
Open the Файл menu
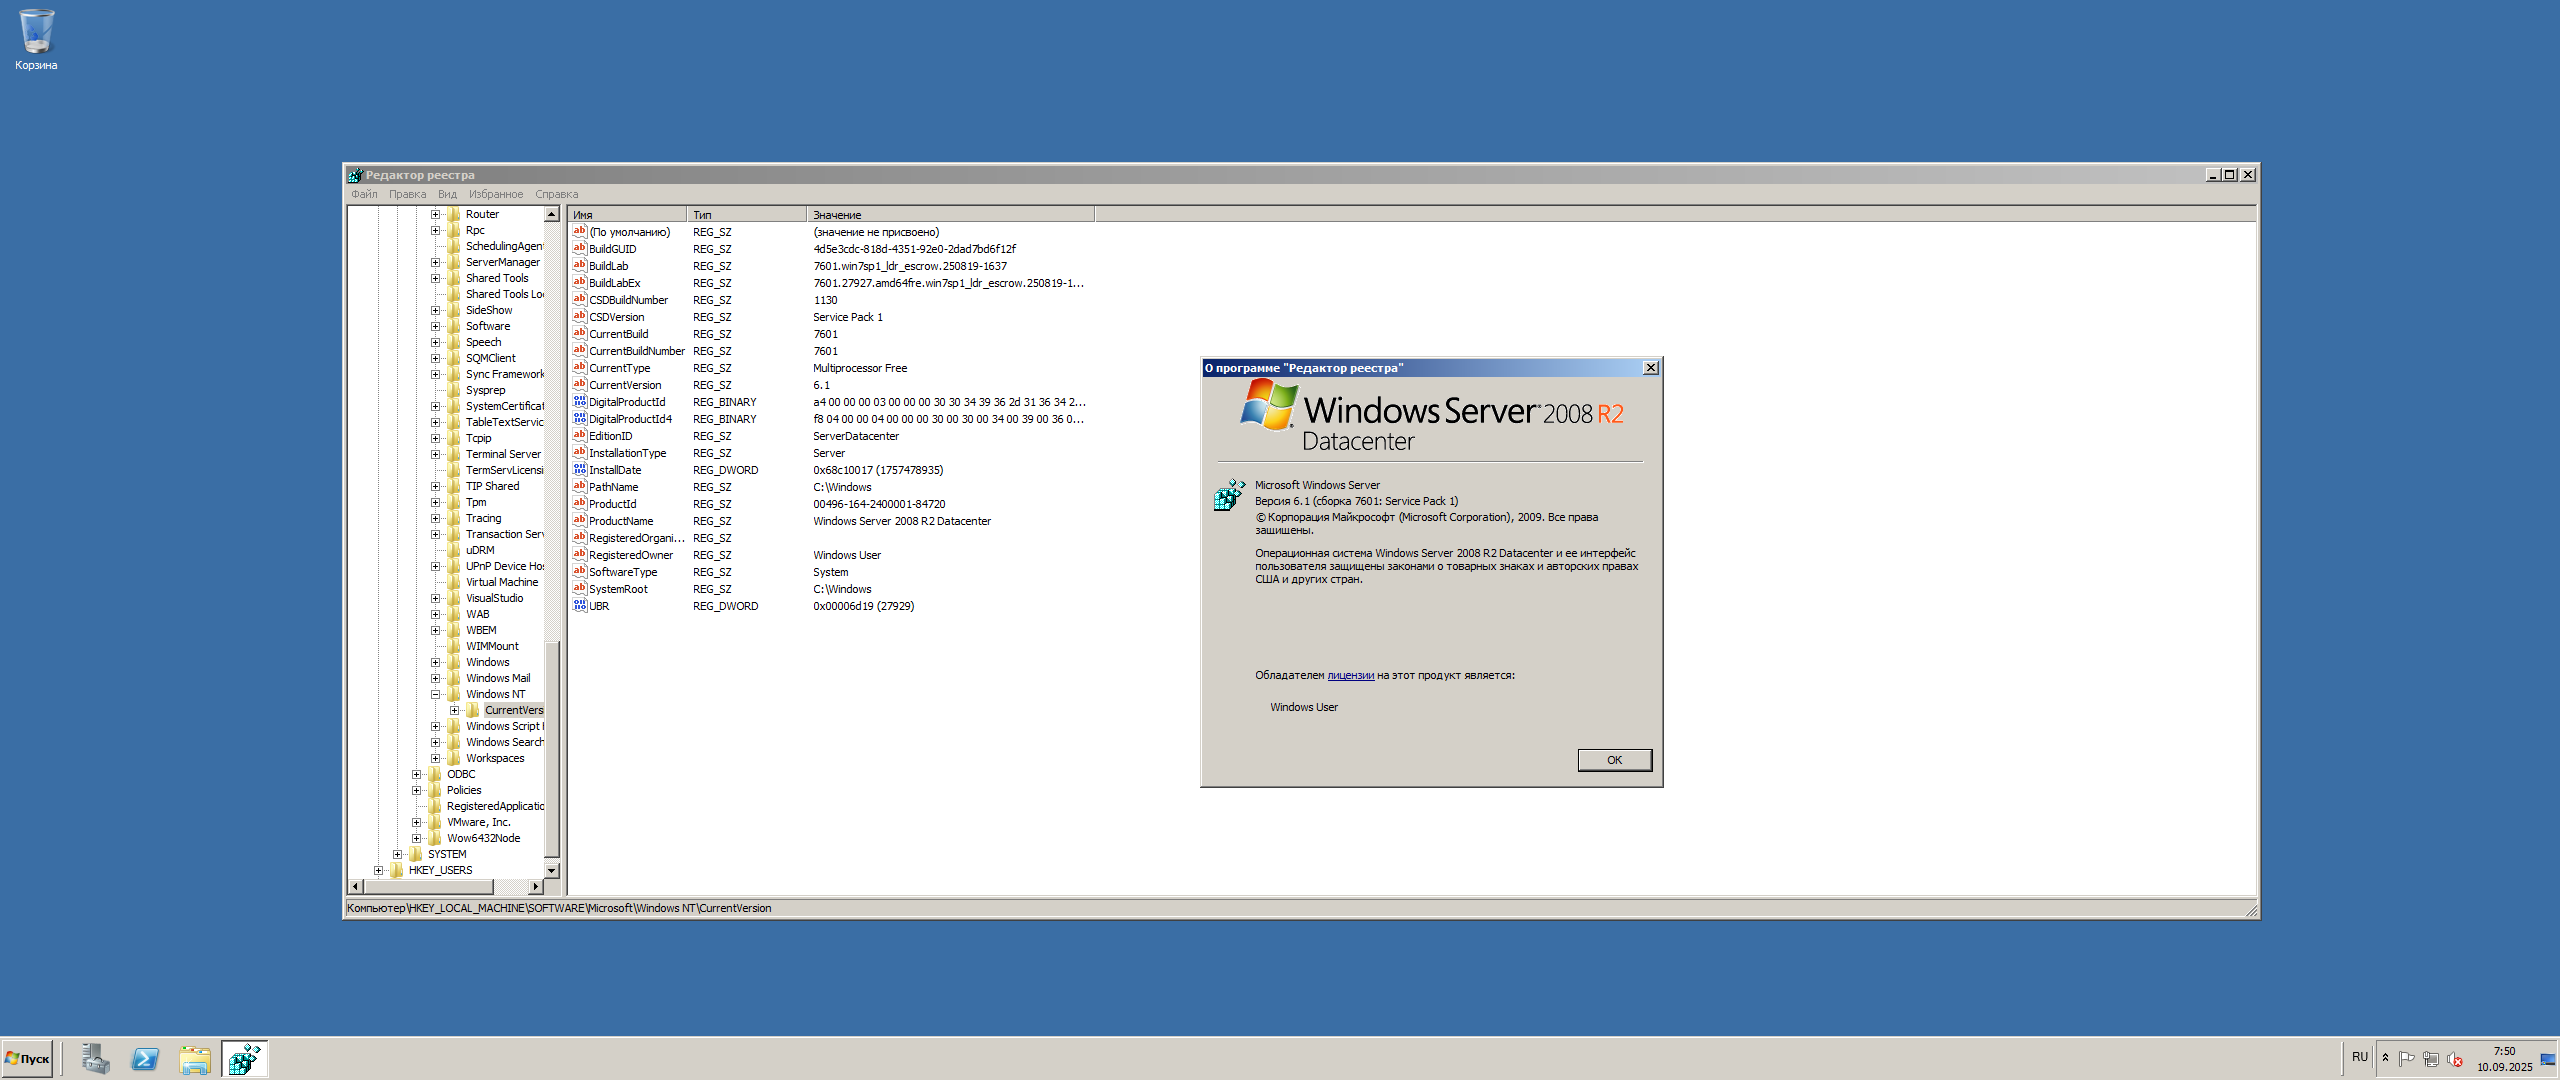click(364, 194)
